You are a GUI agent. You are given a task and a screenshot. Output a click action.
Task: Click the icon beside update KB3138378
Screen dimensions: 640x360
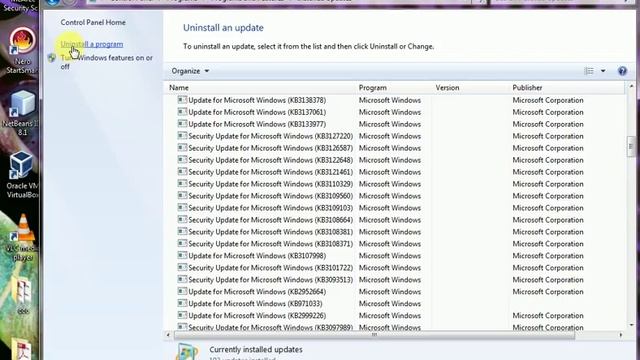pos(182,100)
